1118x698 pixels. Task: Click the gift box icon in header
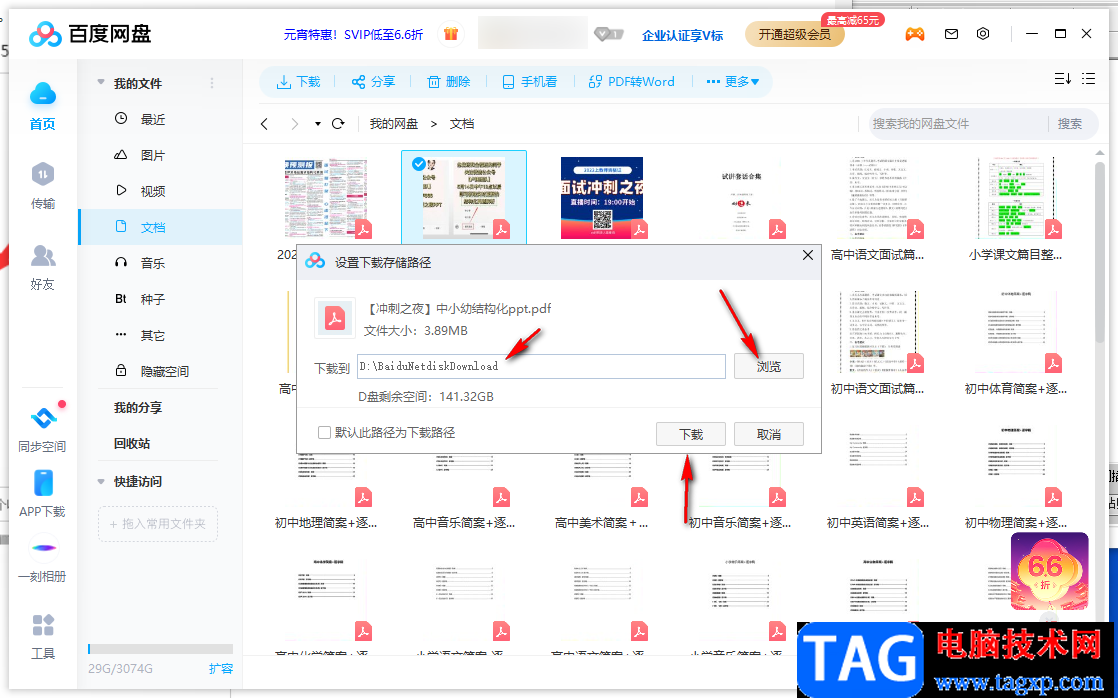450,34
